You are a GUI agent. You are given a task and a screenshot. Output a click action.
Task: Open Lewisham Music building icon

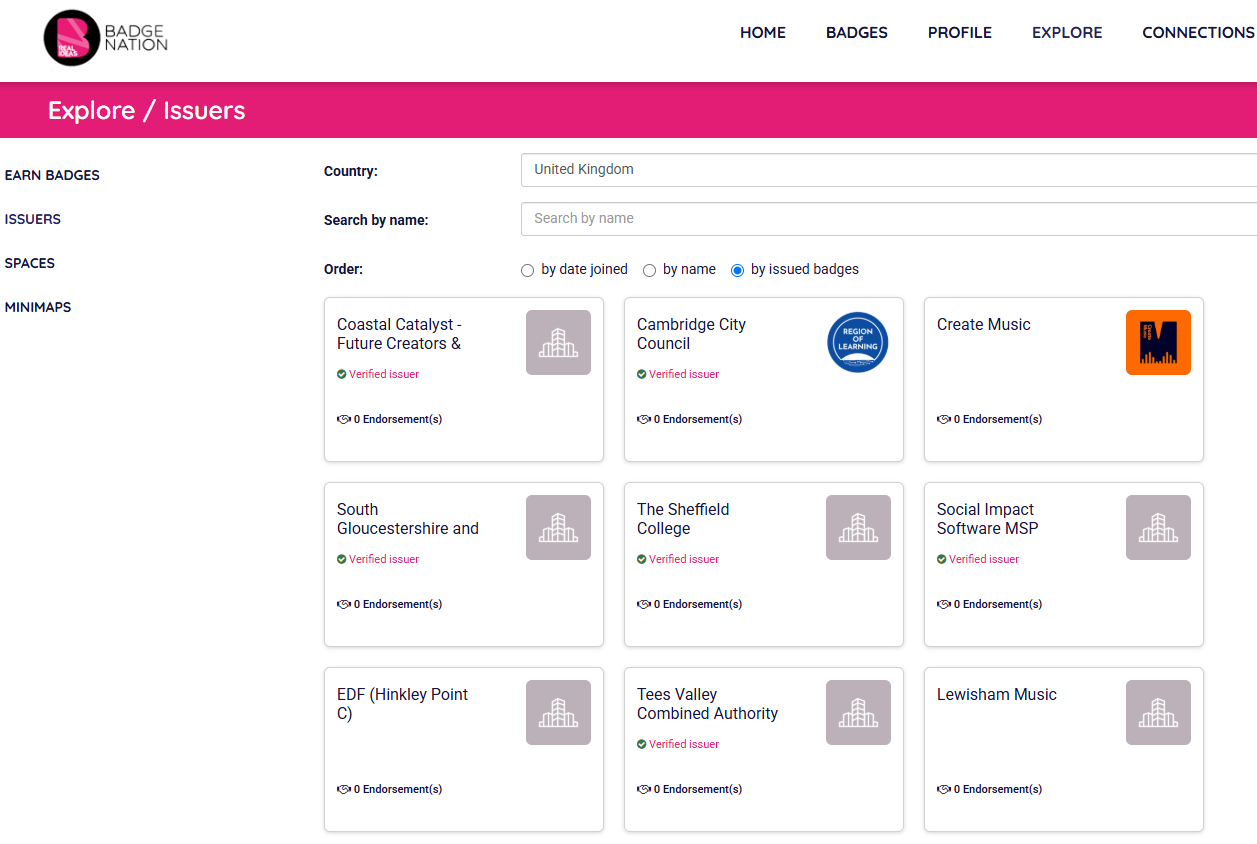click(1158, 712)
